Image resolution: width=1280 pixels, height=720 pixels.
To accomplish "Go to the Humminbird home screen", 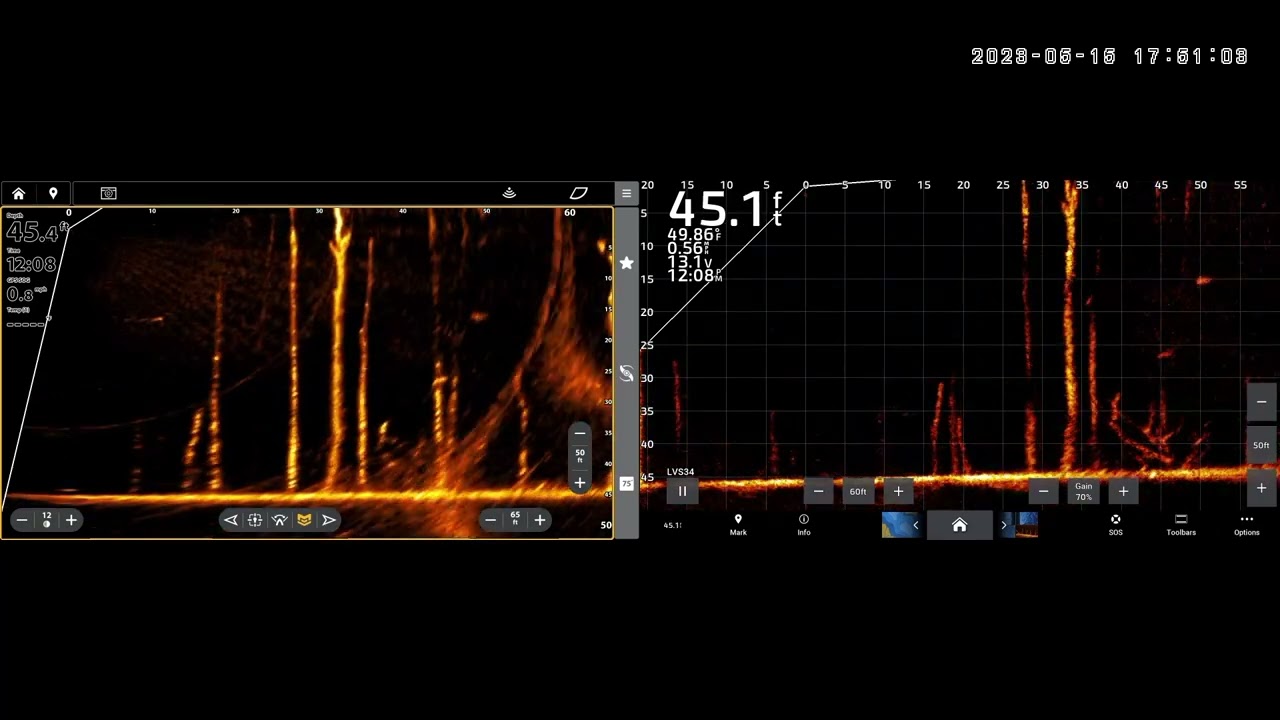I will 18,193.
